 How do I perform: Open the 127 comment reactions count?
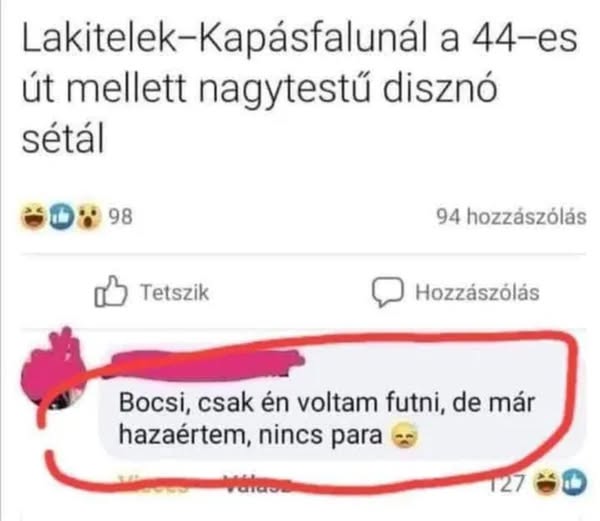[508, 484]
